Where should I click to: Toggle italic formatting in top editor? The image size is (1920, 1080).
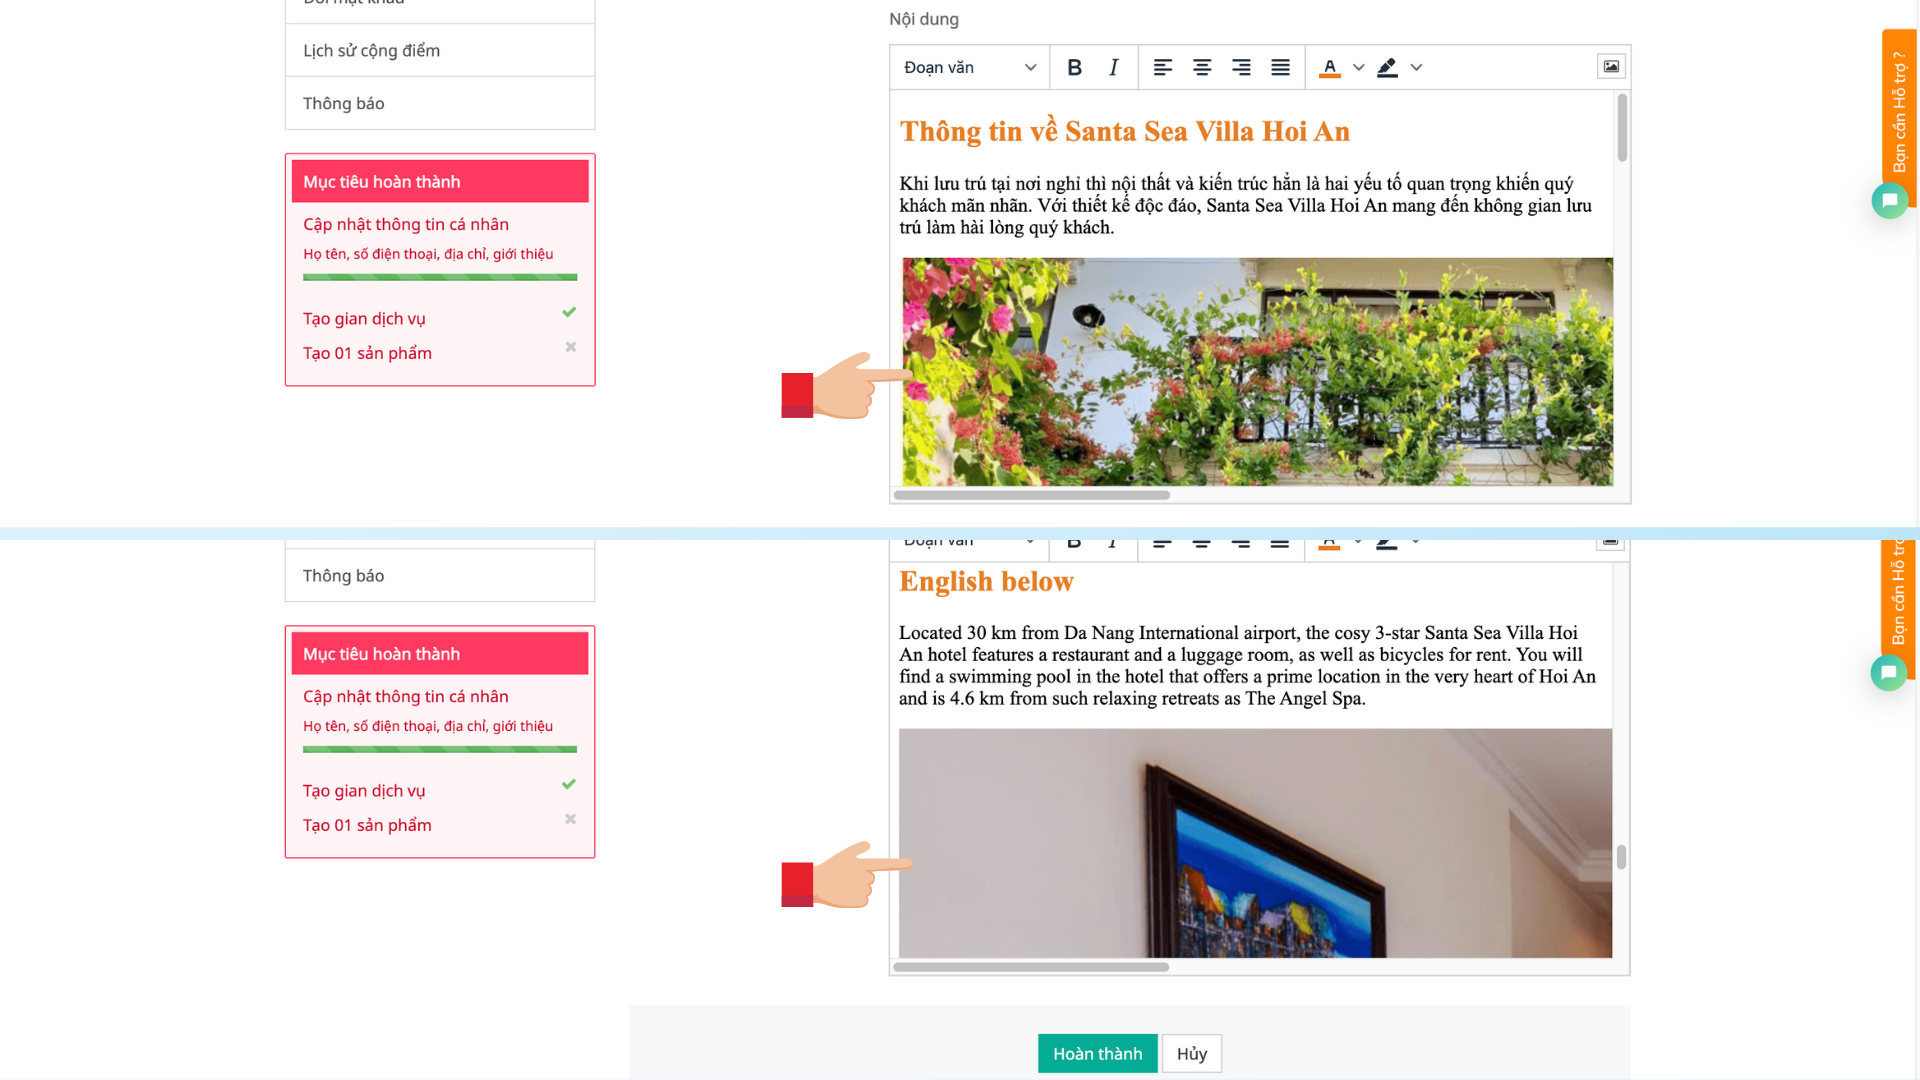pos(1113,67)
